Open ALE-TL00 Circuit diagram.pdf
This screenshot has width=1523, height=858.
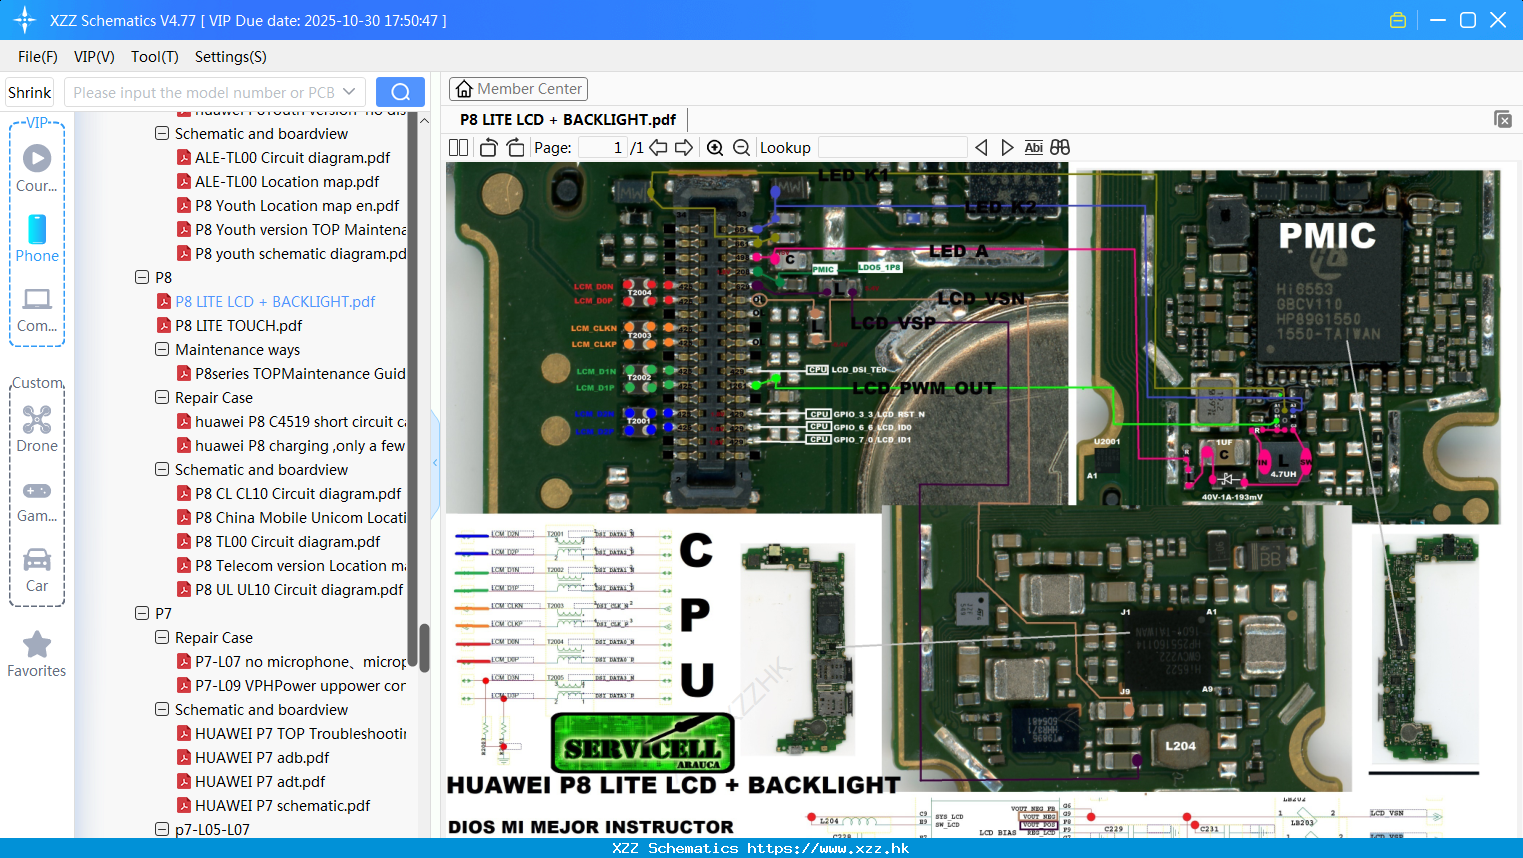pyautogui.click(x=292, y=157)
